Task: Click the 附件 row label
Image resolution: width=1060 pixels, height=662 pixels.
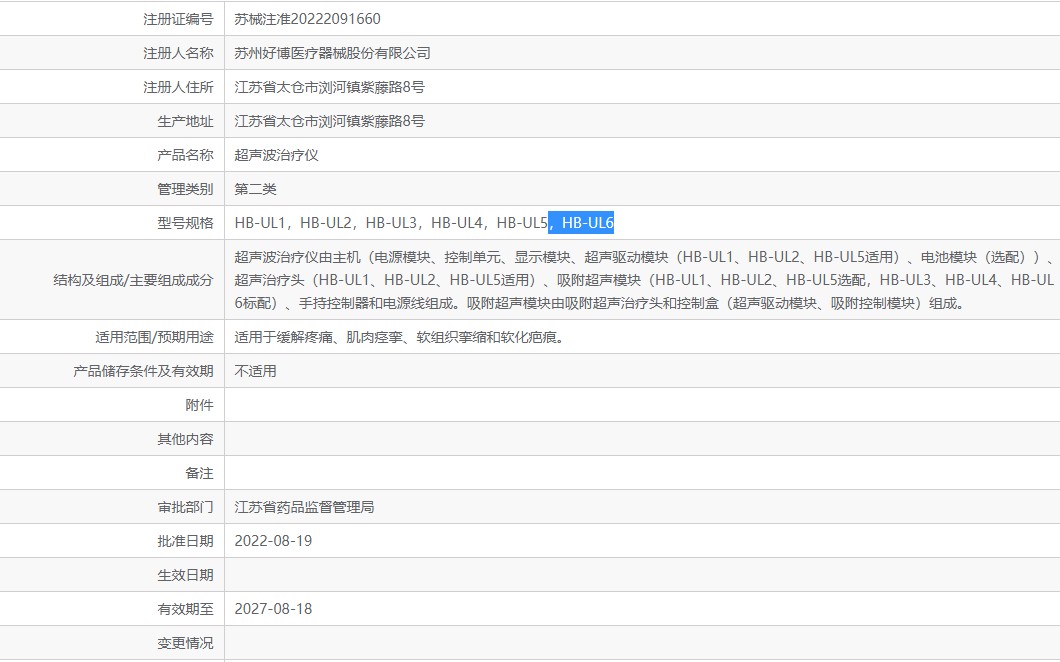Action: pos(199,405)
